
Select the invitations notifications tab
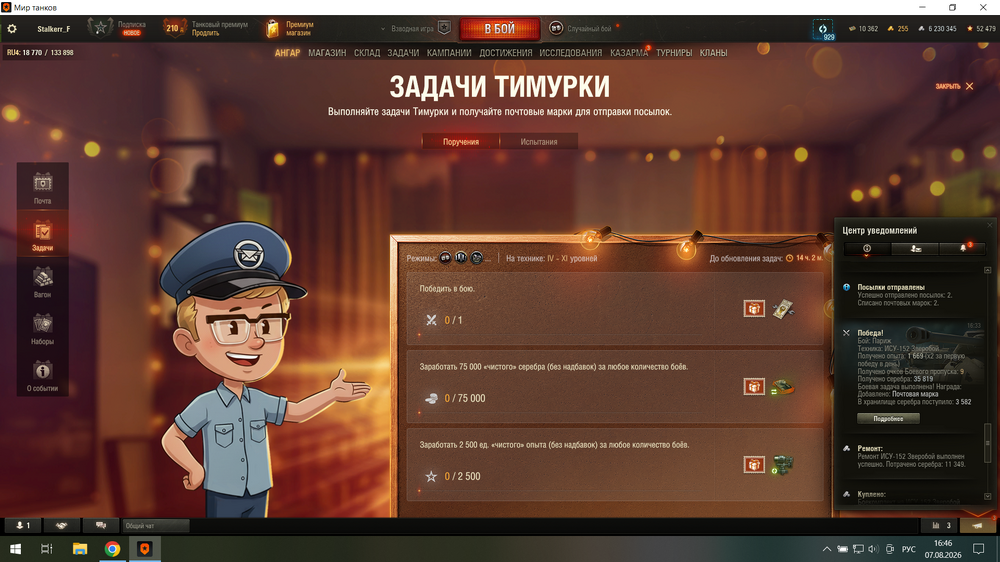pyautogui.click(x=915, y=249)
